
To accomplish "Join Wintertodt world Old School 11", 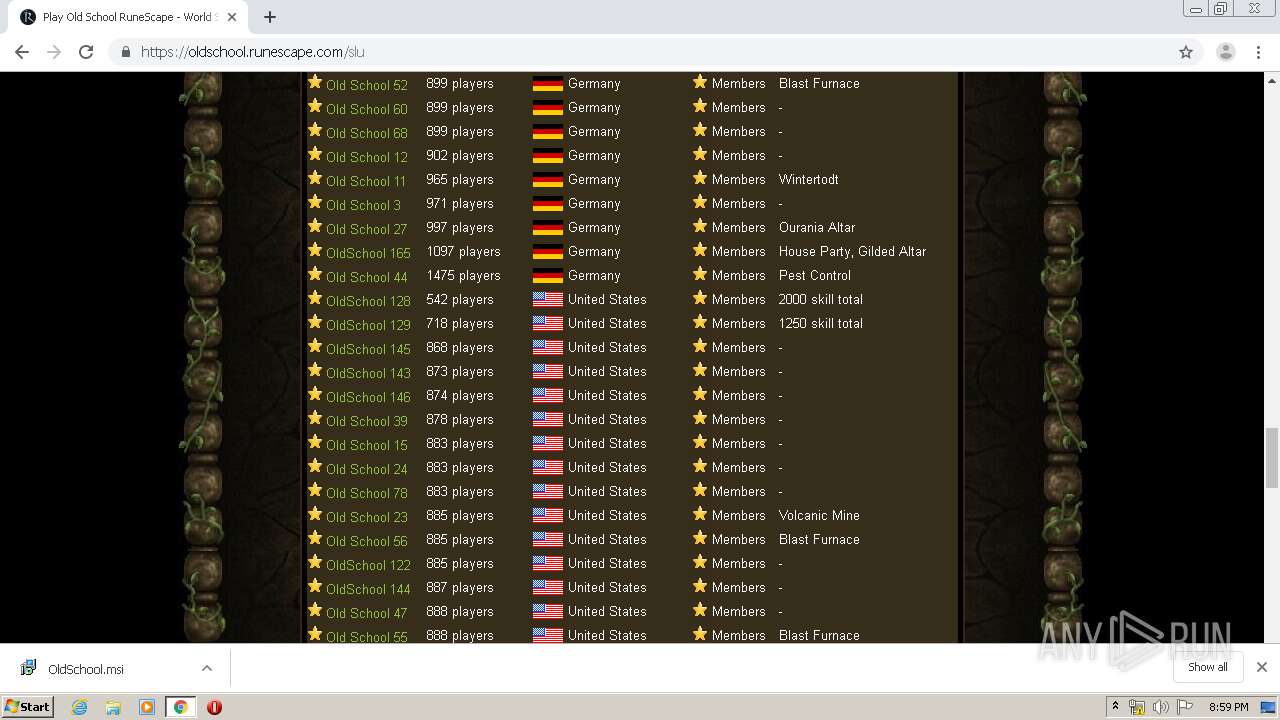I will click(x=365, y=181).
